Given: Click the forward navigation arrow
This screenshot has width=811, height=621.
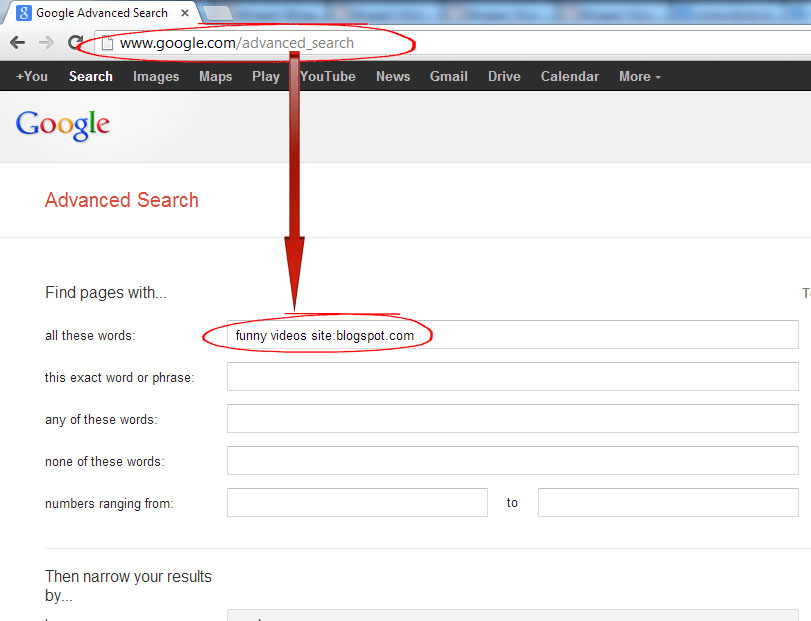Looking at the screenshot, I should (46, 42).
